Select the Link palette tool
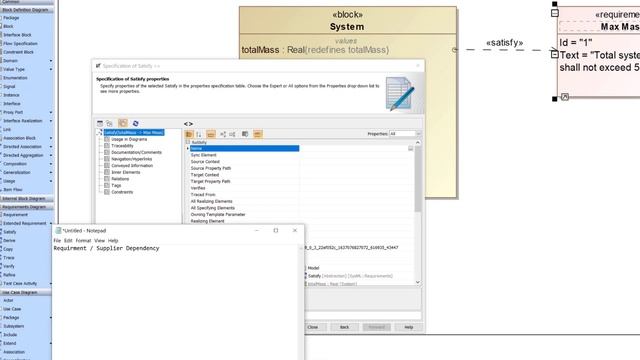Image resolution: width=640 pixels, height=360 pixels. (7, 129)
